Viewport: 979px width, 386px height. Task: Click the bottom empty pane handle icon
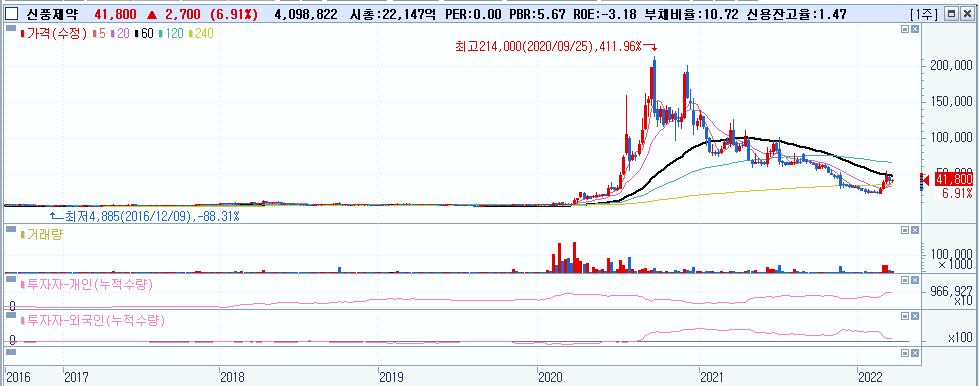click(11, 352)
